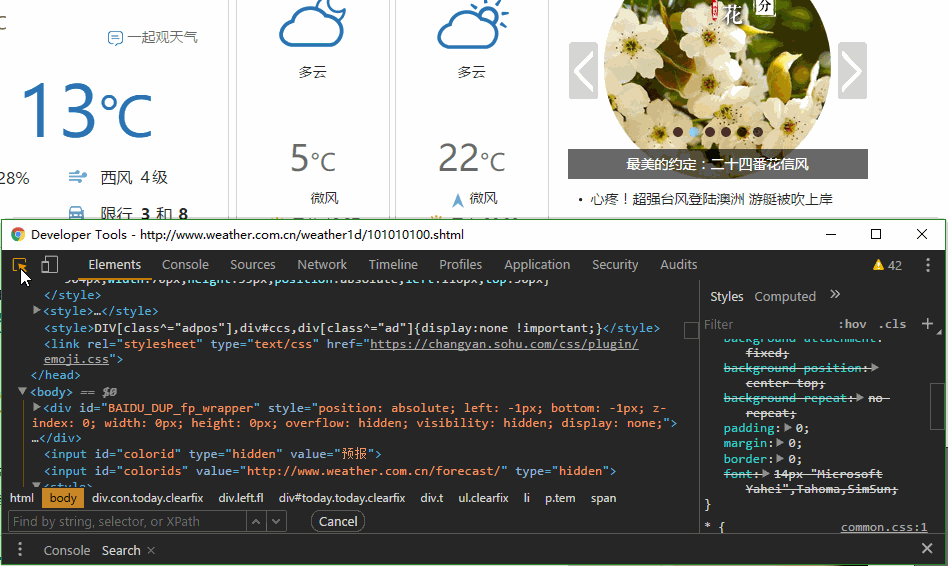Toggle the :hov element state button

(x=852, y=324)
